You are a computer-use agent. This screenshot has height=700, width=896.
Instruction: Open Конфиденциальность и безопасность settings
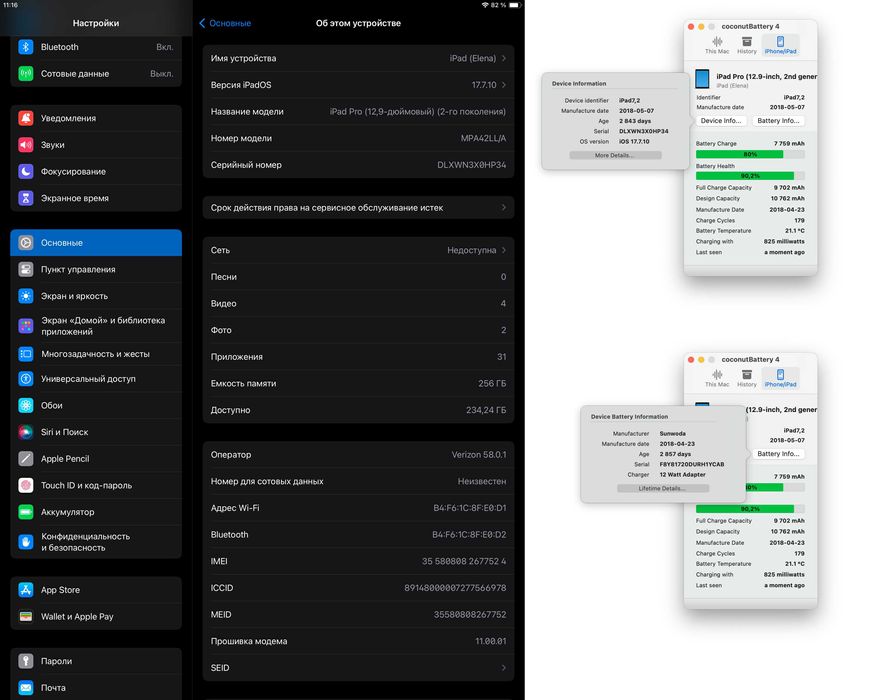point(96,542)
